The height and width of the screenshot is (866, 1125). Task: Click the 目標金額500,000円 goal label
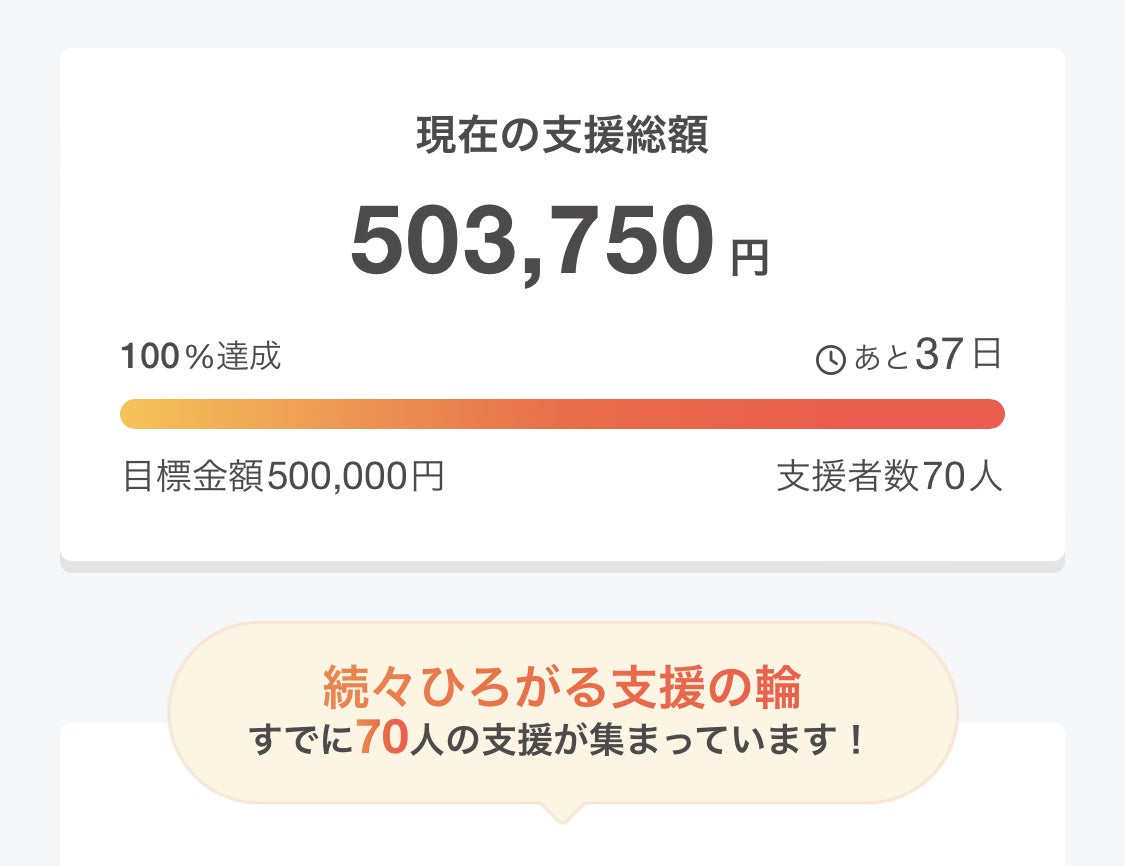pos(283,477)
